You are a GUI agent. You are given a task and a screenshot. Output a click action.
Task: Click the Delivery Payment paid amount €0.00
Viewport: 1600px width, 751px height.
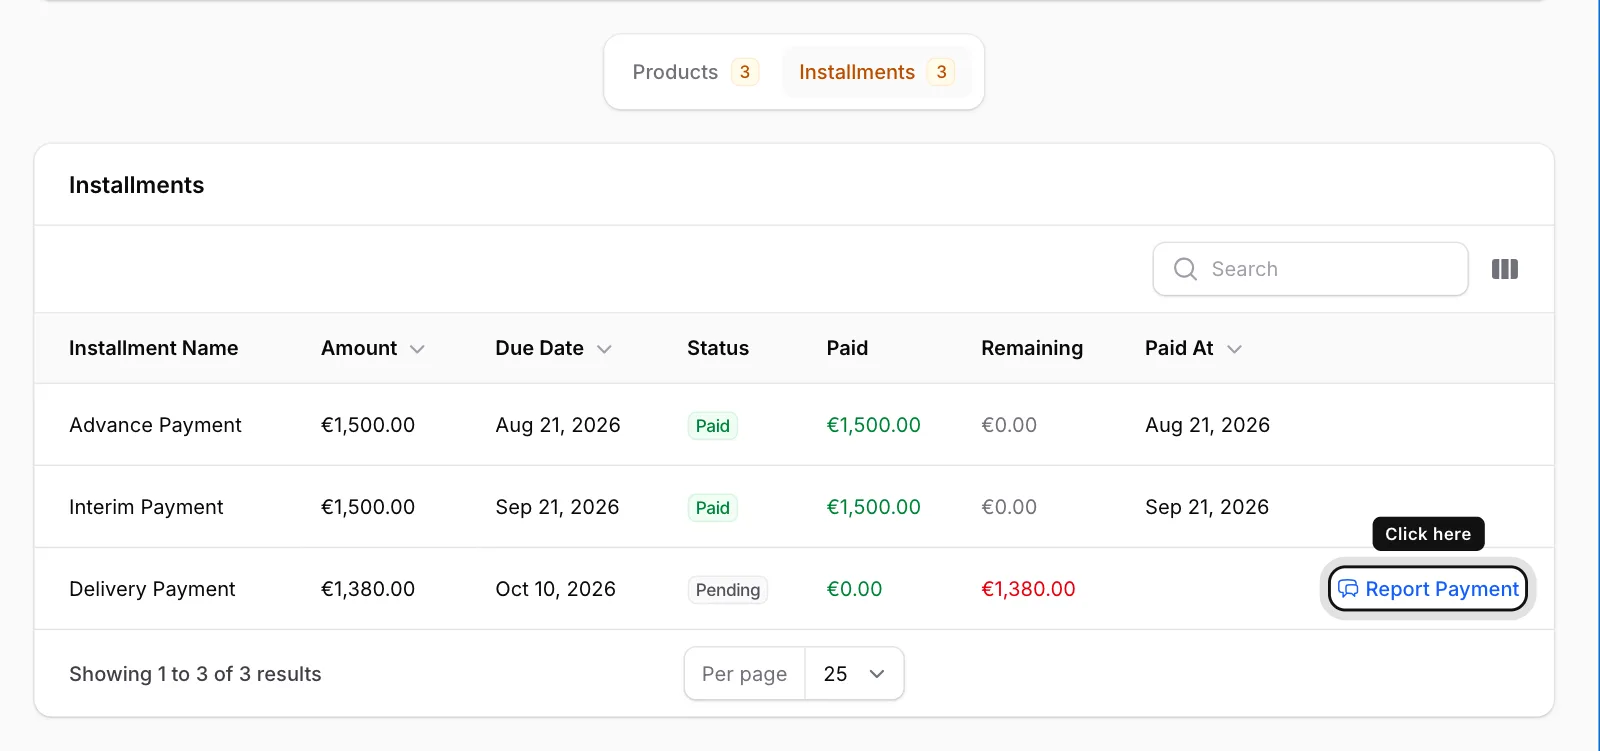854,589
